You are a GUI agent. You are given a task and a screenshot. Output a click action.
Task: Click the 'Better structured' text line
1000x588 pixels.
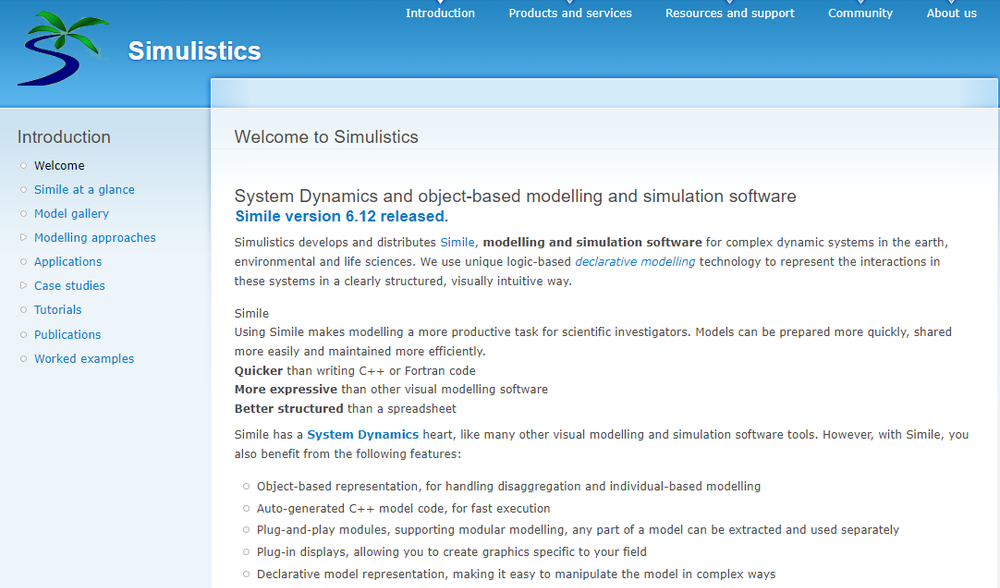pyautogui.click(x=345, y=408)
